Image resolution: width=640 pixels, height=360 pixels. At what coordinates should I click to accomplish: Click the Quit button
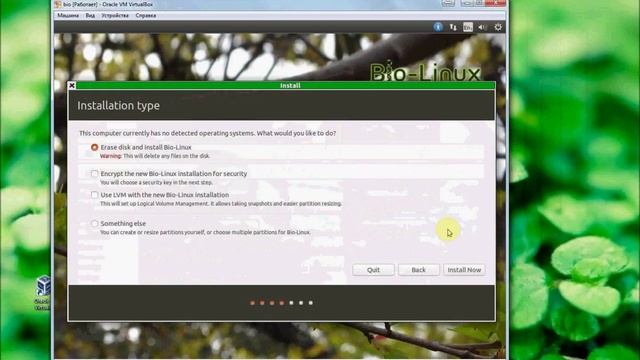coord(373,270)
